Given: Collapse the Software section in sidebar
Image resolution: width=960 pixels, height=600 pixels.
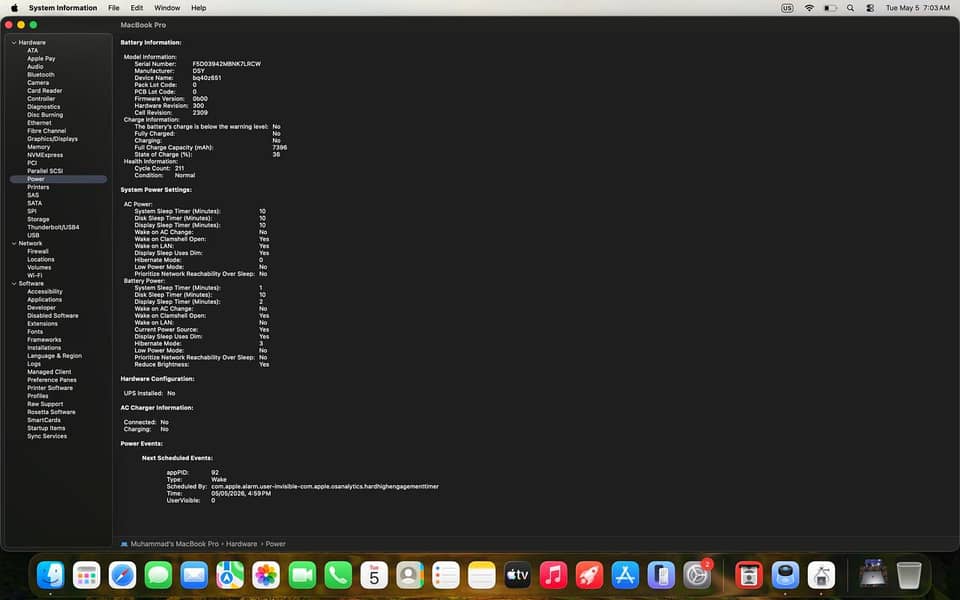Looking at the screenshot, I should tap(14, 283).
